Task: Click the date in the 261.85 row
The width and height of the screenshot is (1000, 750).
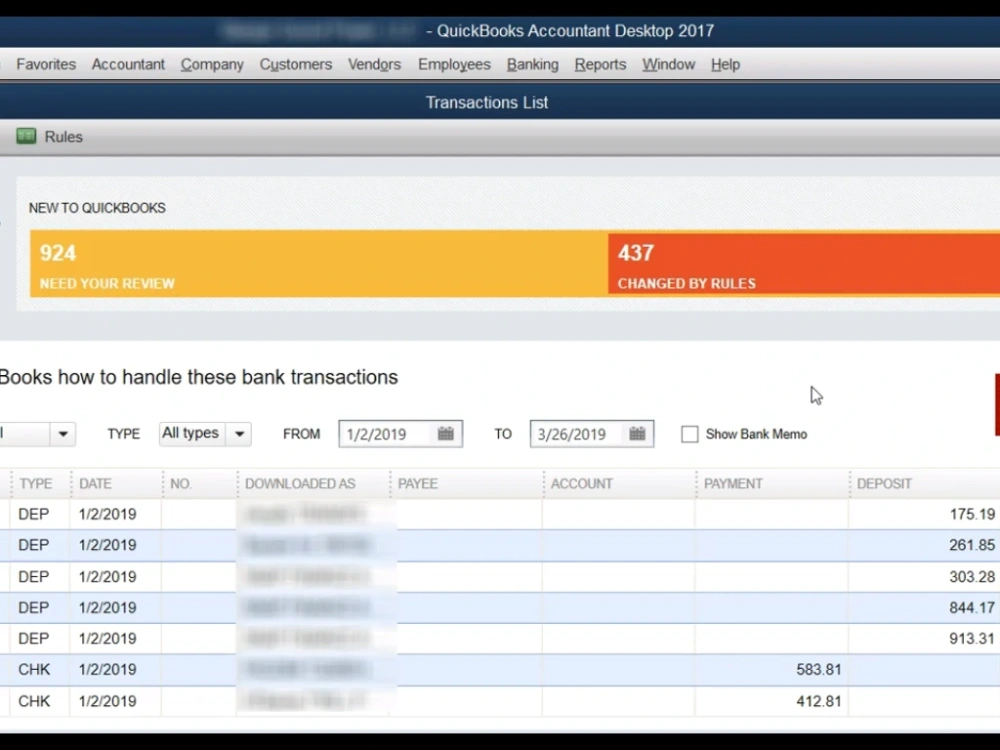Action: [107, 545]
